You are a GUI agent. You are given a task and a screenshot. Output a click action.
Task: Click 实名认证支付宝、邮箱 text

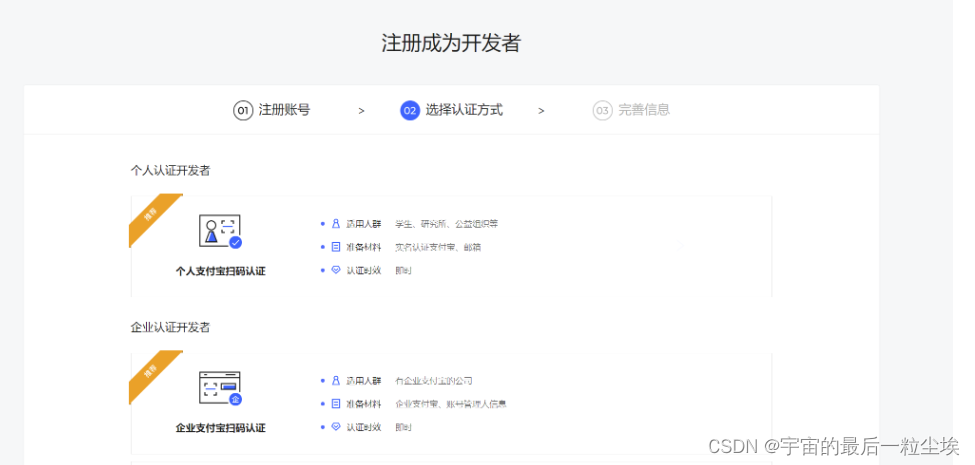tap(438, 247)
